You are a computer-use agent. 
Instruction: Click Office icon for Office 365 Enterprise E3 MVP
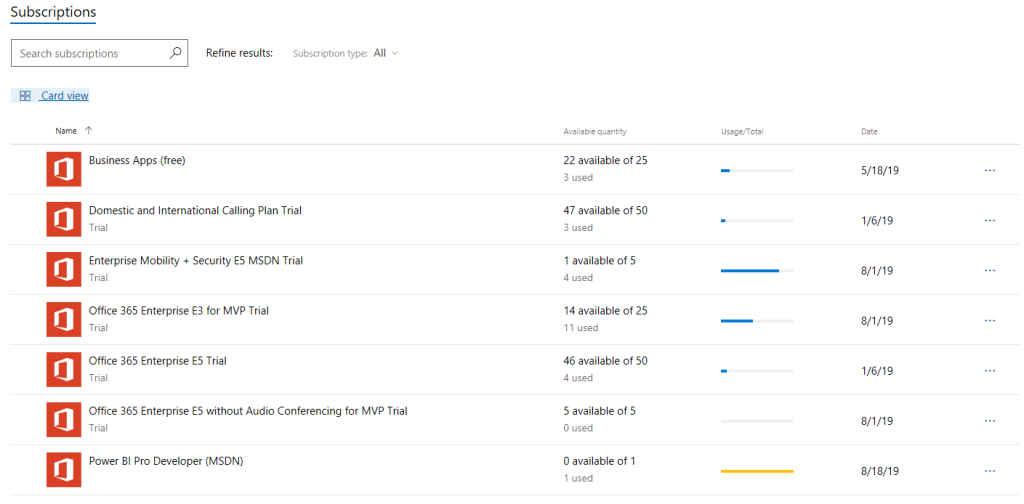pyautogui.click(x=64, y=319)
